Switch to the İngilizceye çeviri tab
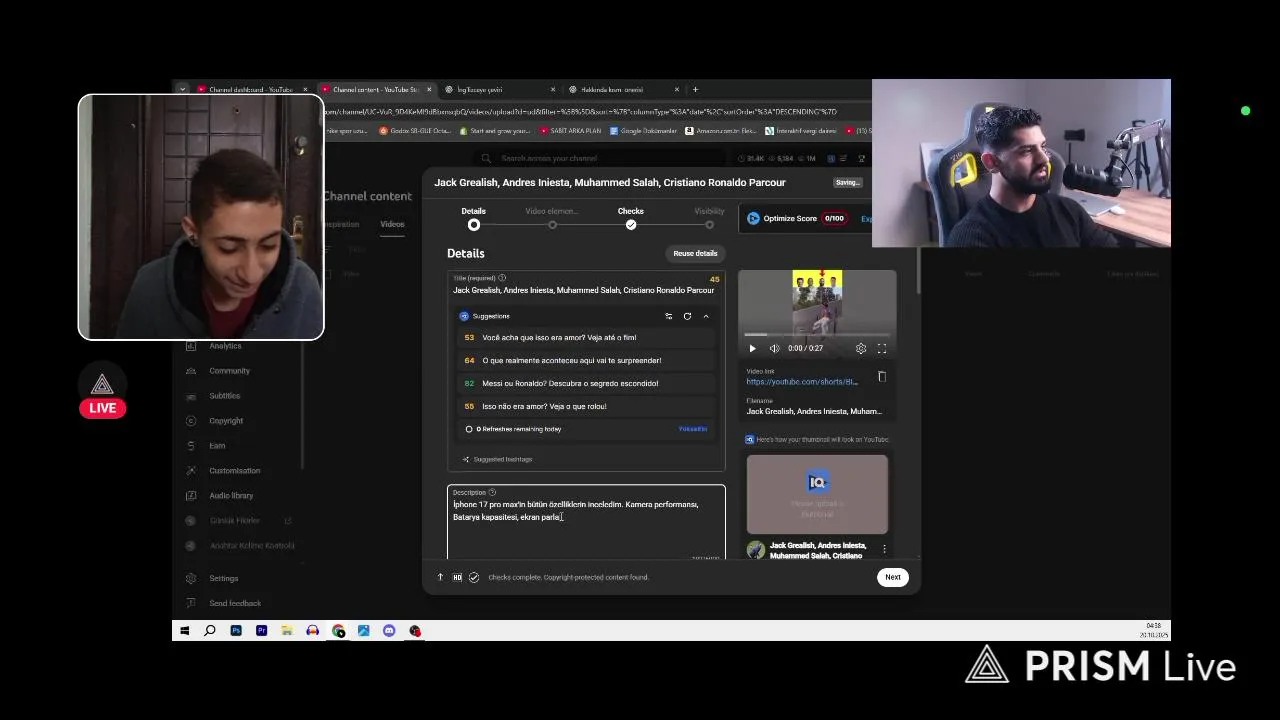1280x720 pixels. point(501,89)
